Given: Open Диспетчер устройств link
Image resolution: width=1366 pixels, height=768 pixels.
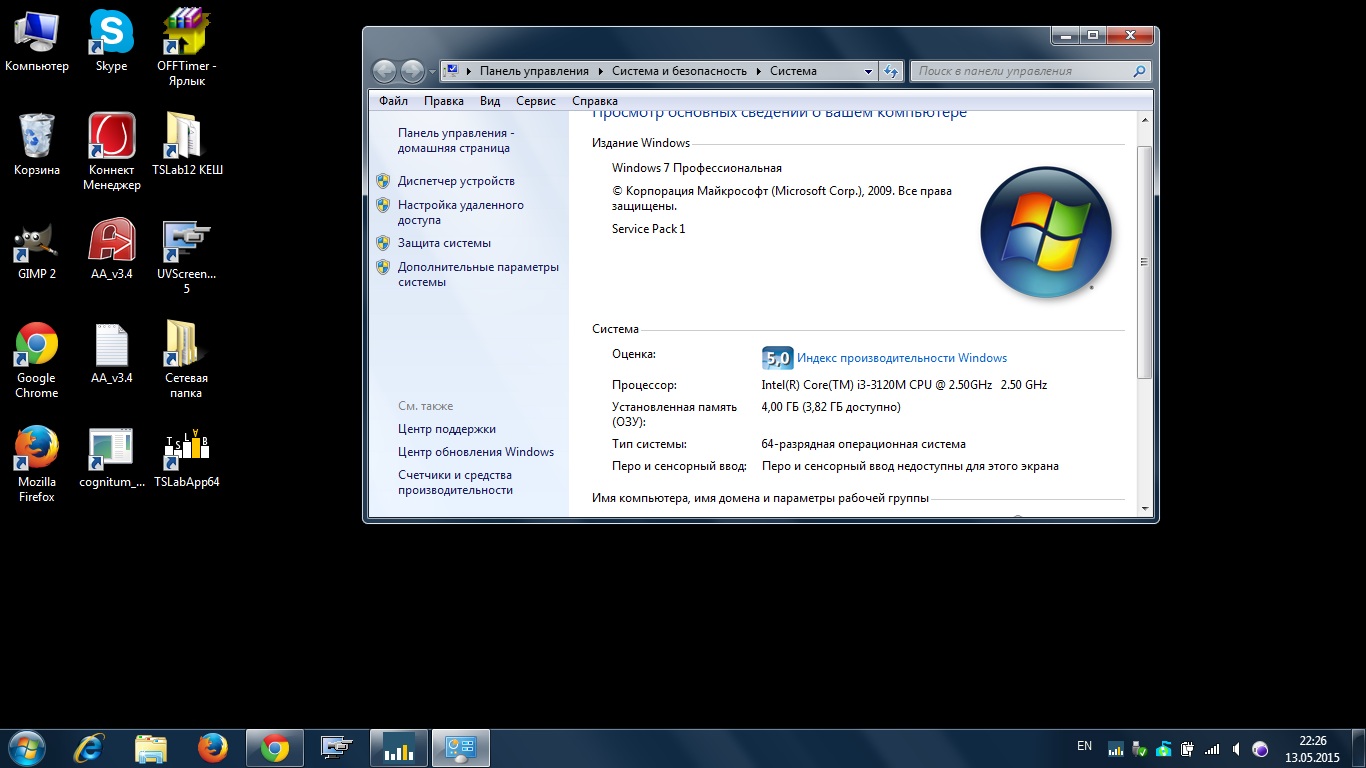Looking at the screenshot, I should 456,181.
